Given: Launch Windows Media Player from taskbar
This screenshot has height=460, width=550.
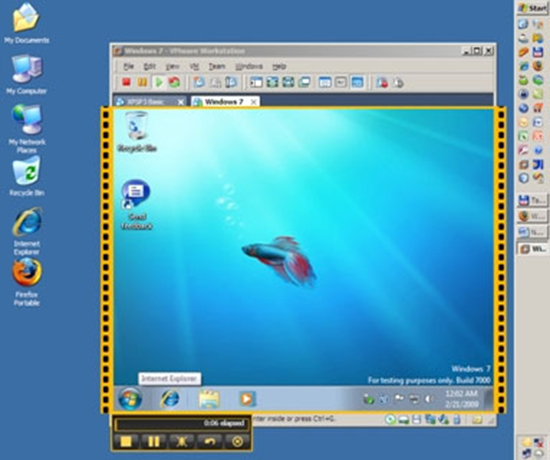Looking at the screenshot, I should pos(247,399).
